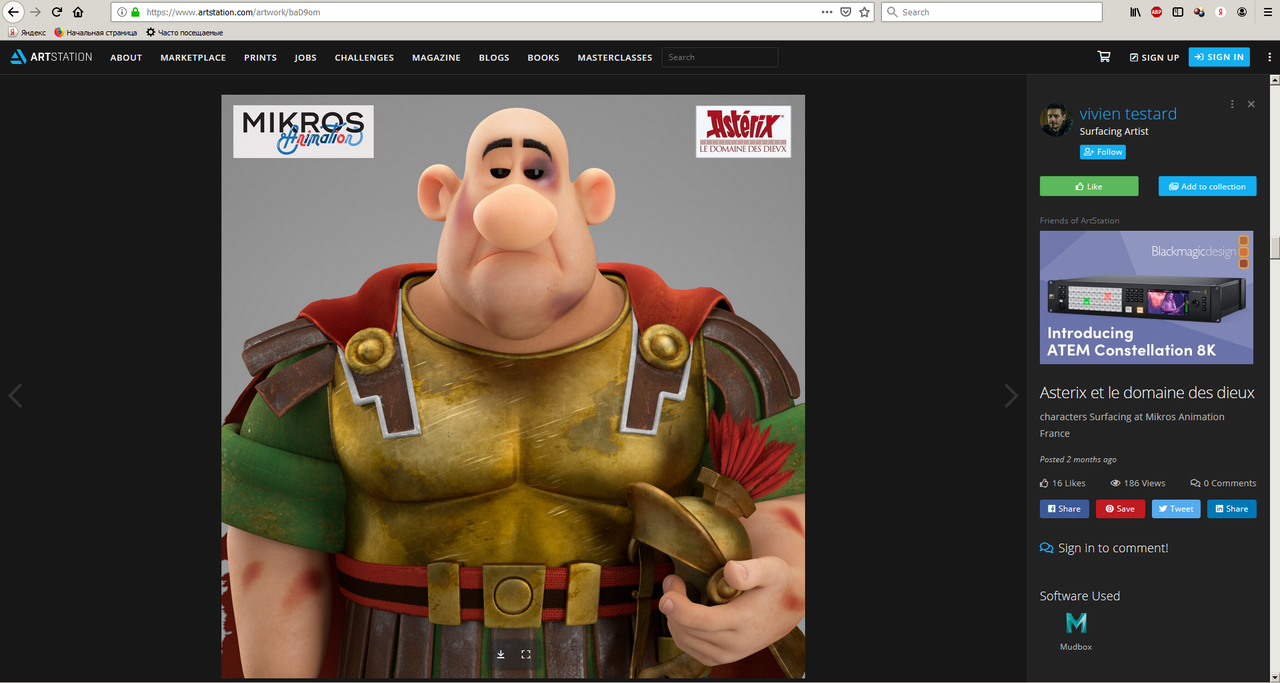1280x683 pixels.
Task: Open the Blackmagic ATEM Constellation ad
Action: pyautogui.click(x=1146, y=297)
